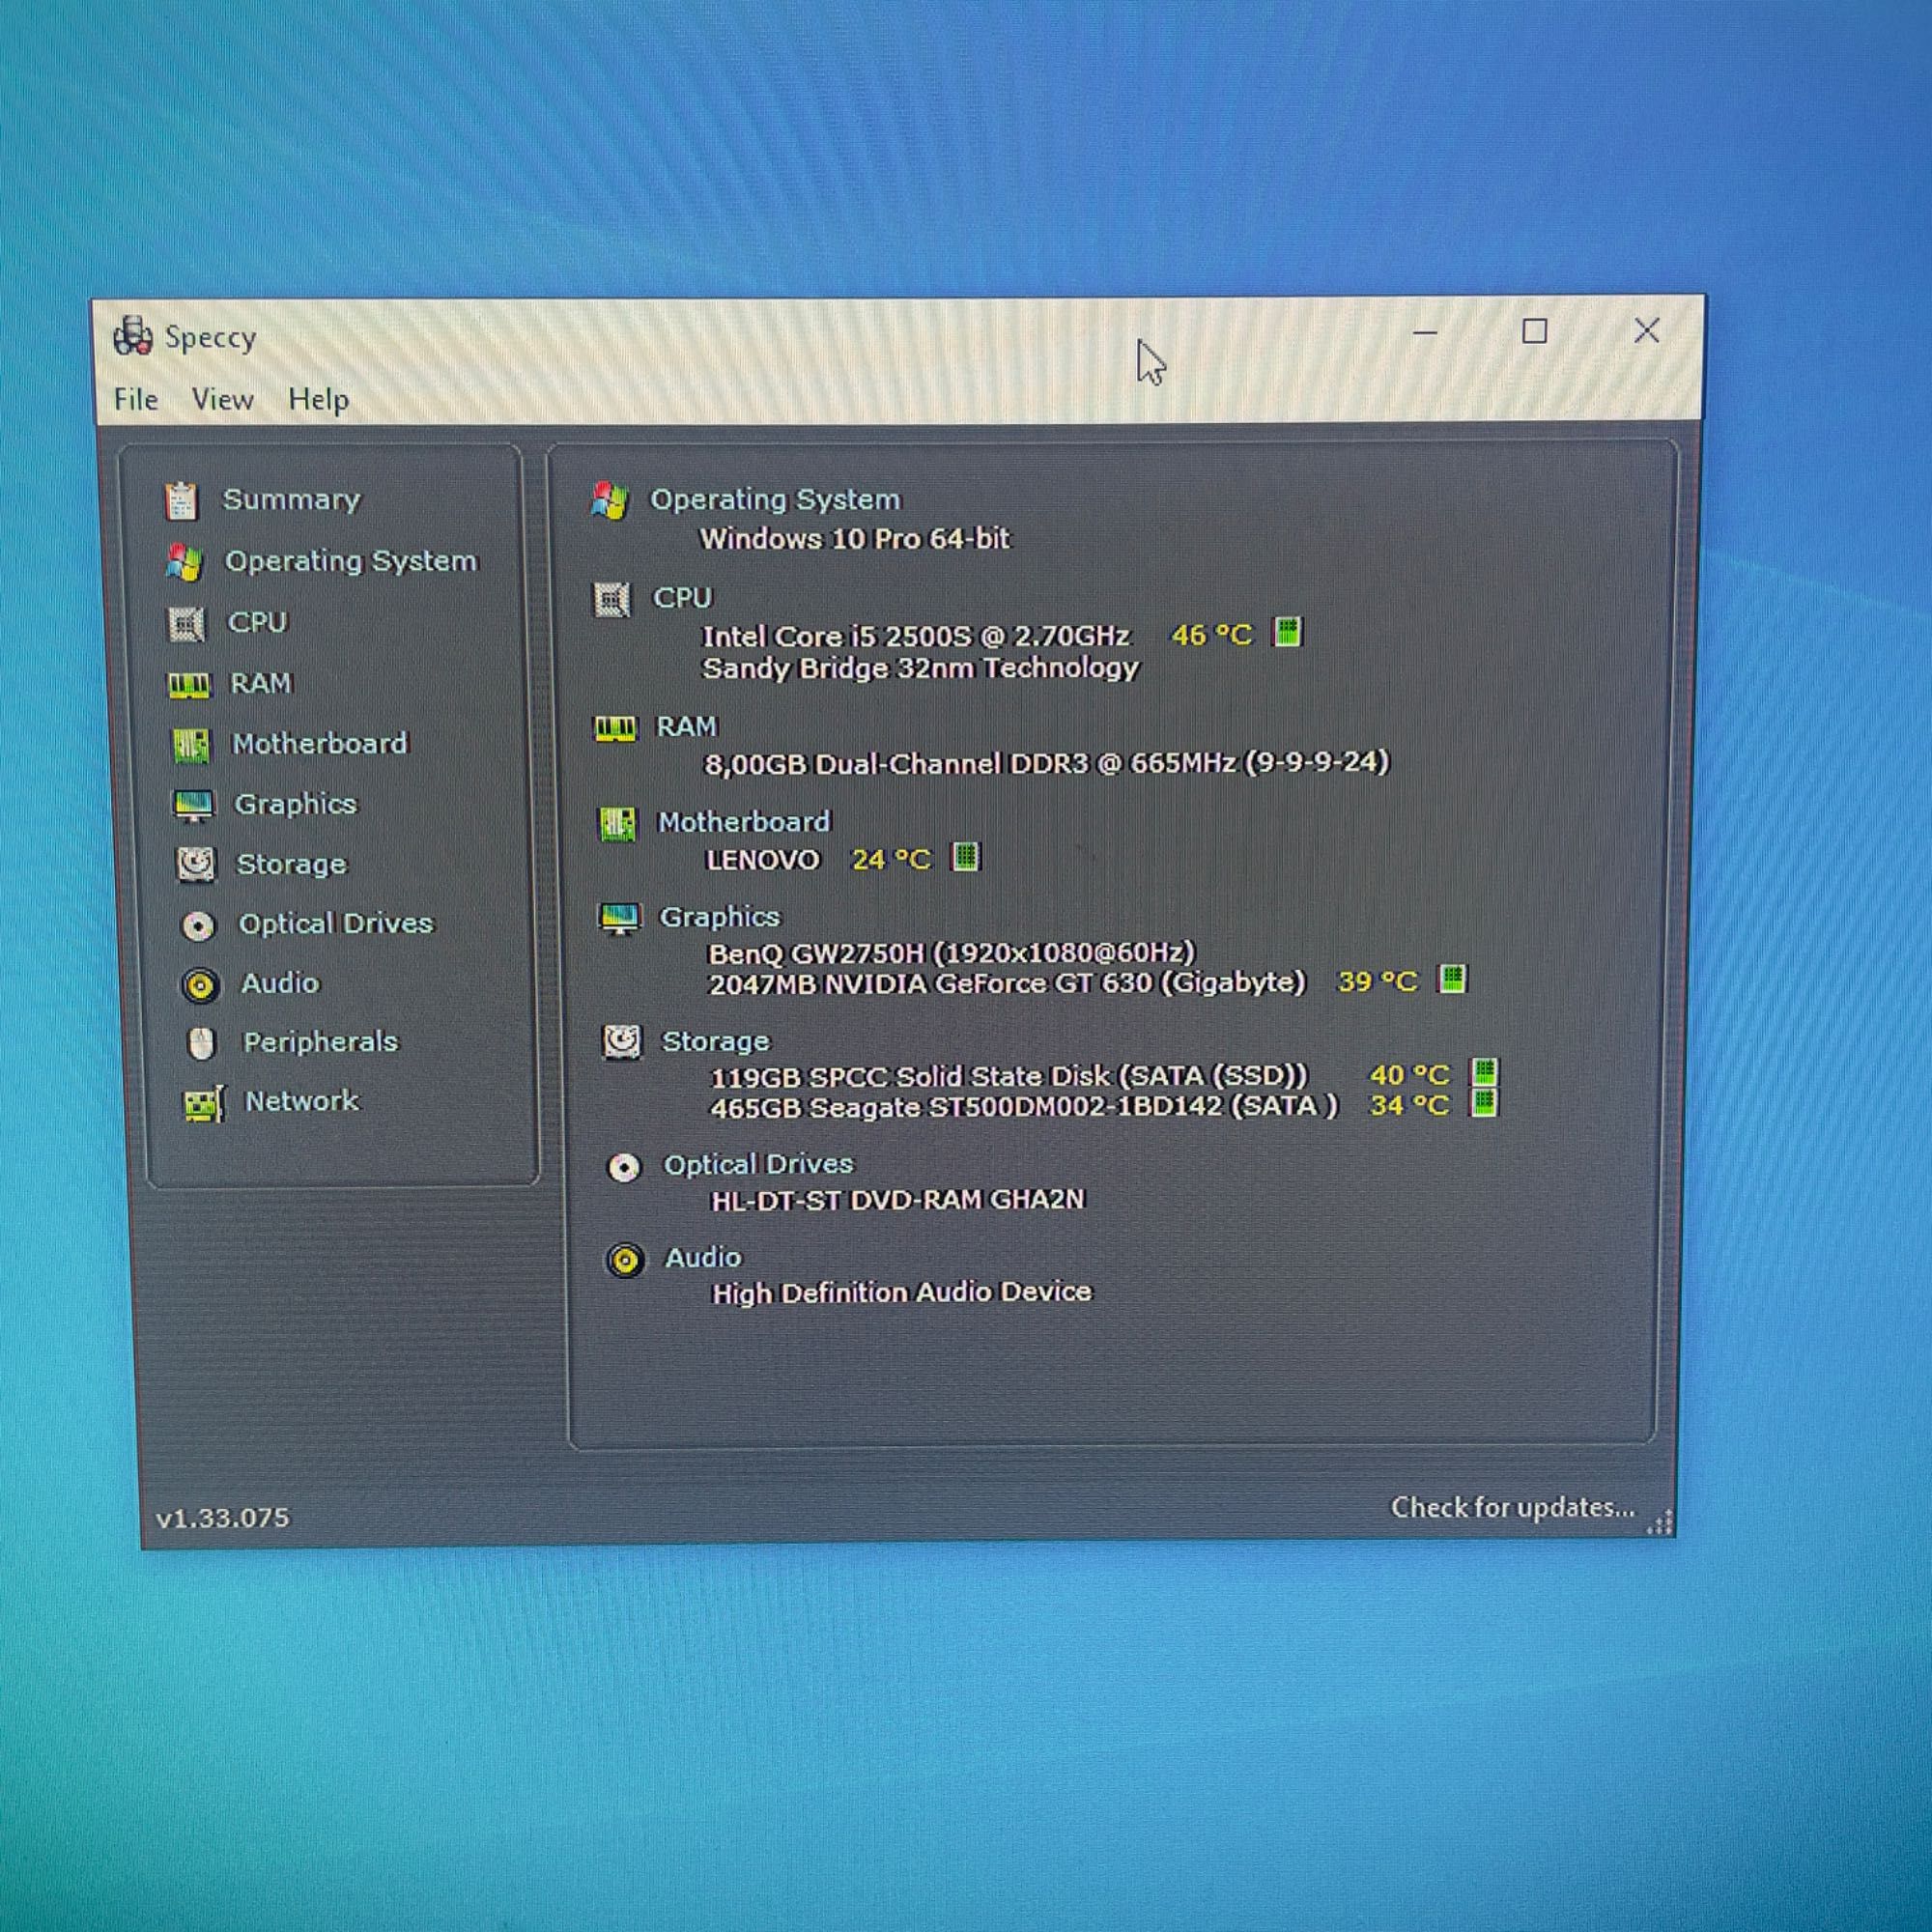This screenshot has height=1932, width=1932.
Task: Click the Operating System heading link in summary
Action: [x=775, y=499]
